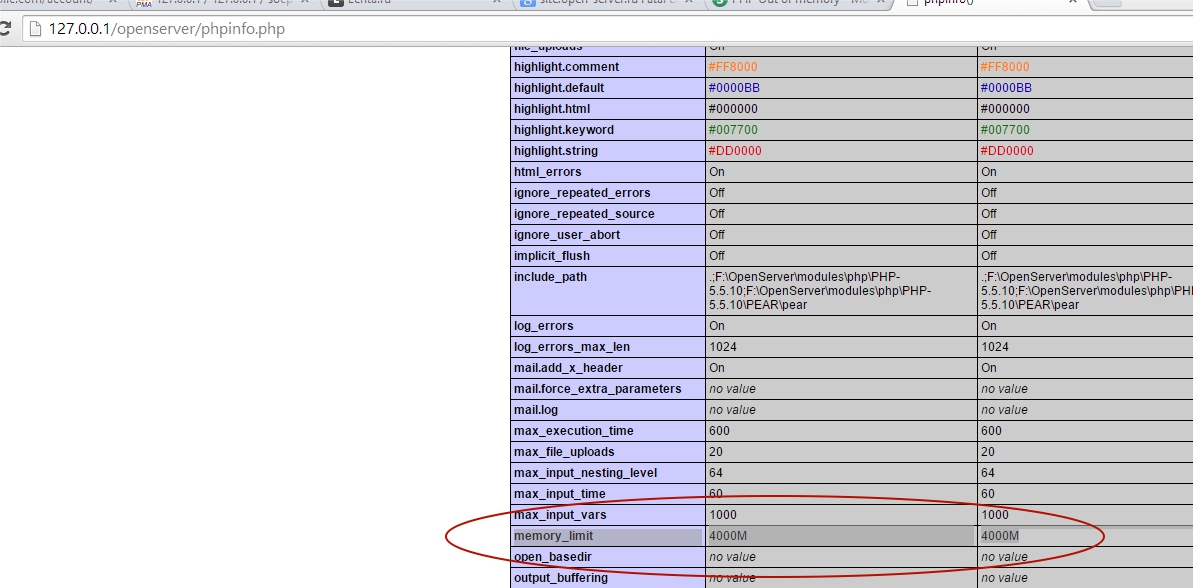Click the memory_limit directive name cell
The height and width of the screenshot is (588, 1193).
tap(553, 536)
